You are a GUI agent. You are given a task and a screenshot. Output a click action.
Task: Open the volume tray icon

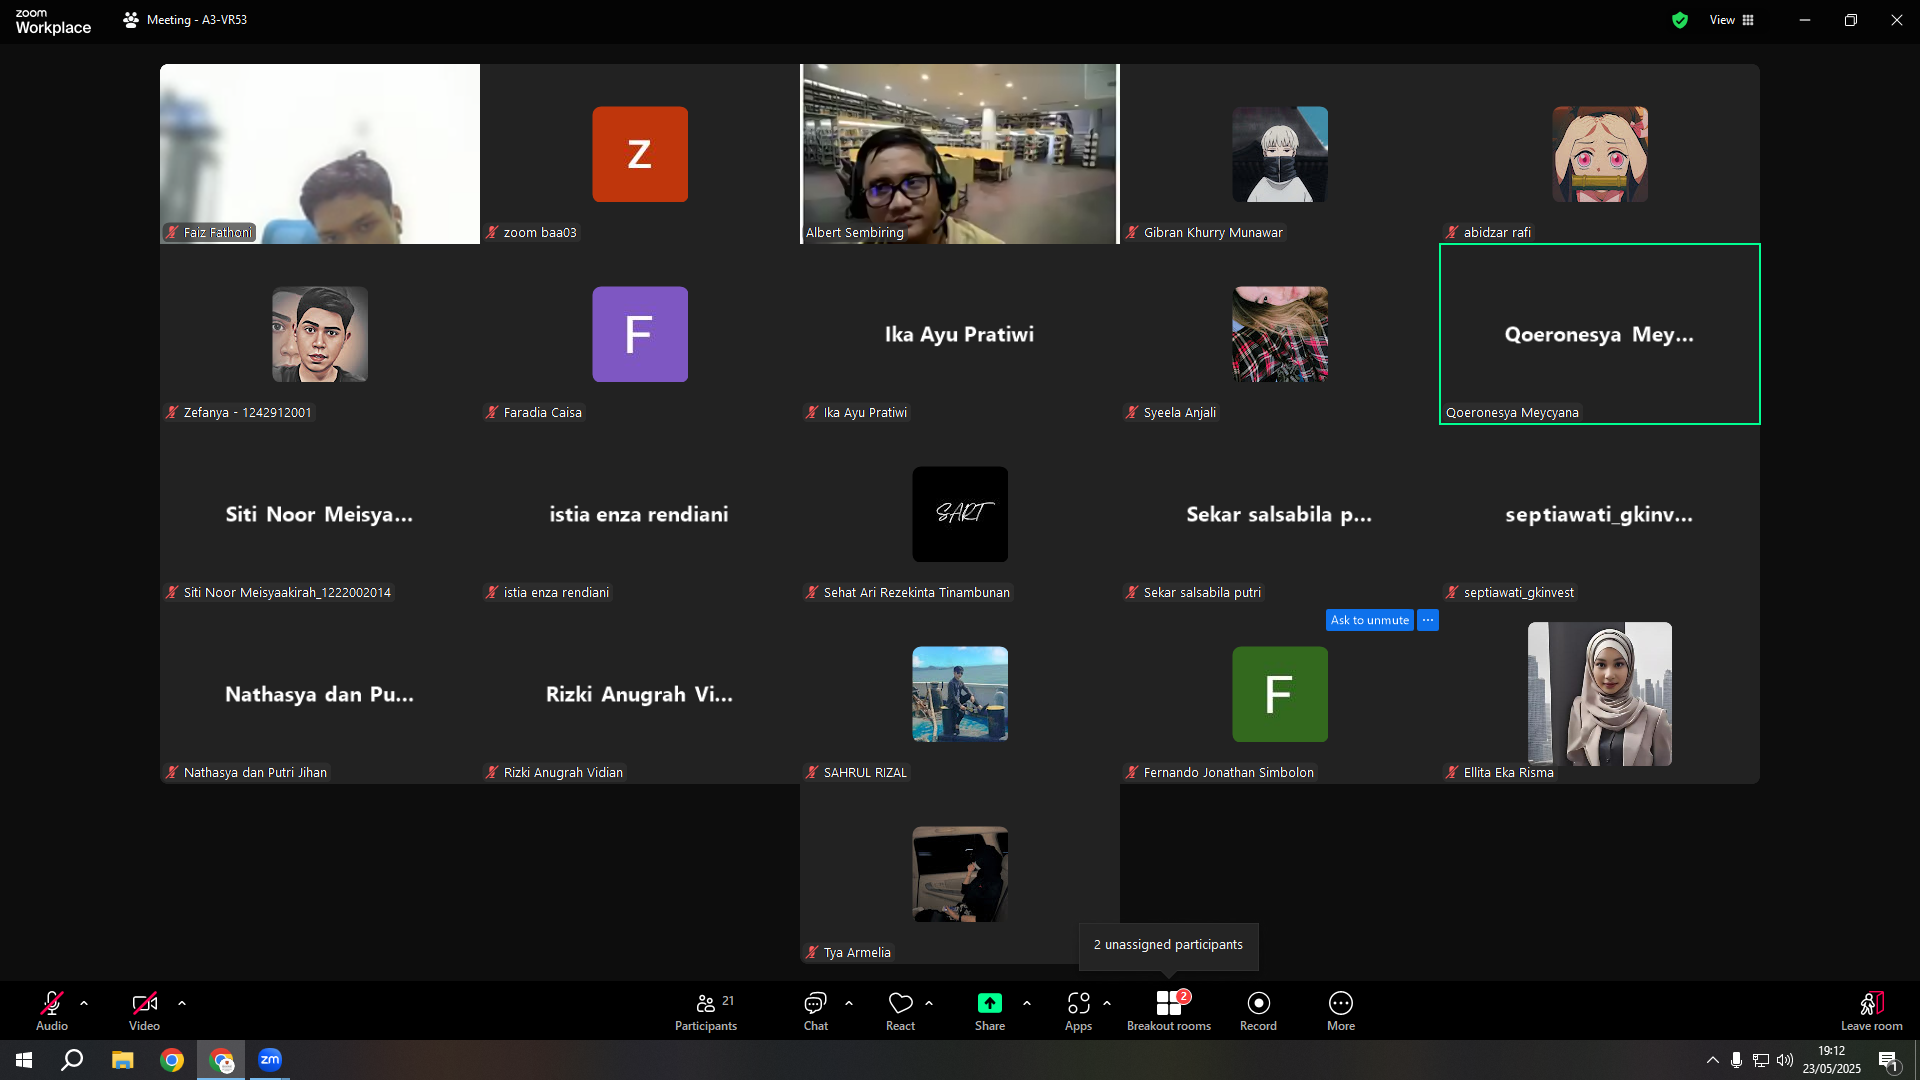(x=1785, y=1060)
